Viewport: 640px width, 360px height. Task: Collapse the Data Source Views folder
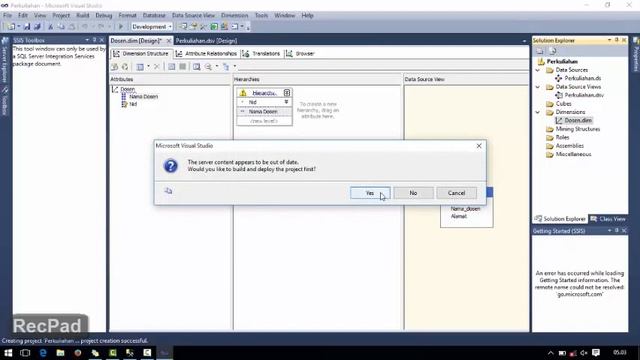pyautogui.click(x=538, y=87)
